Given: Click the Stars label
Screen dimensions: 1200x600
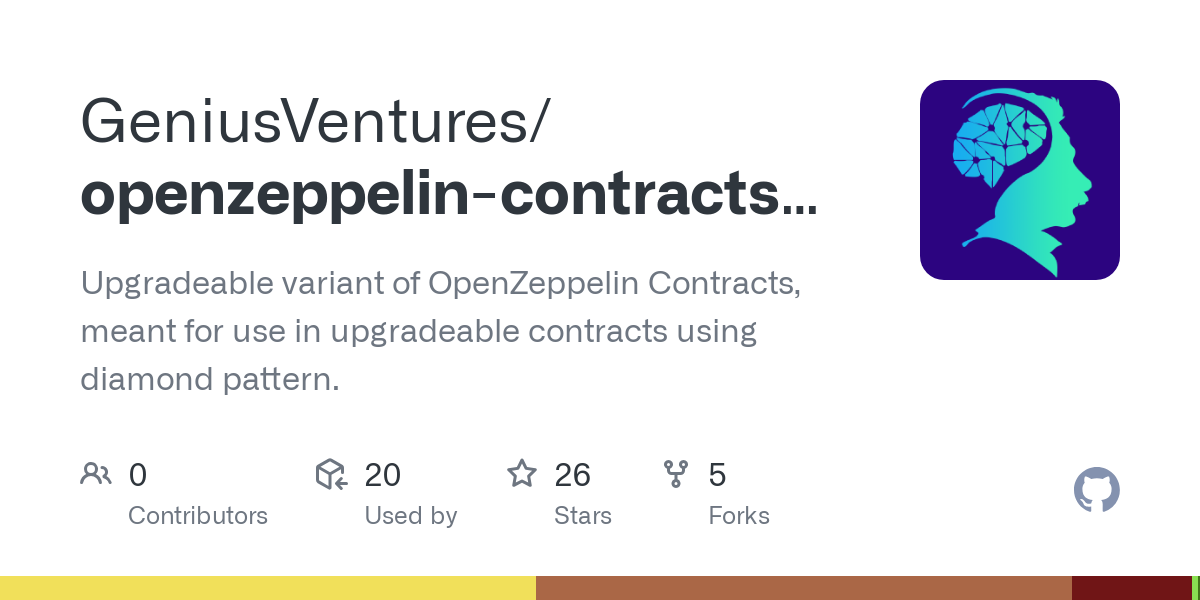Looking at the screenshot, I should [583, 516].
